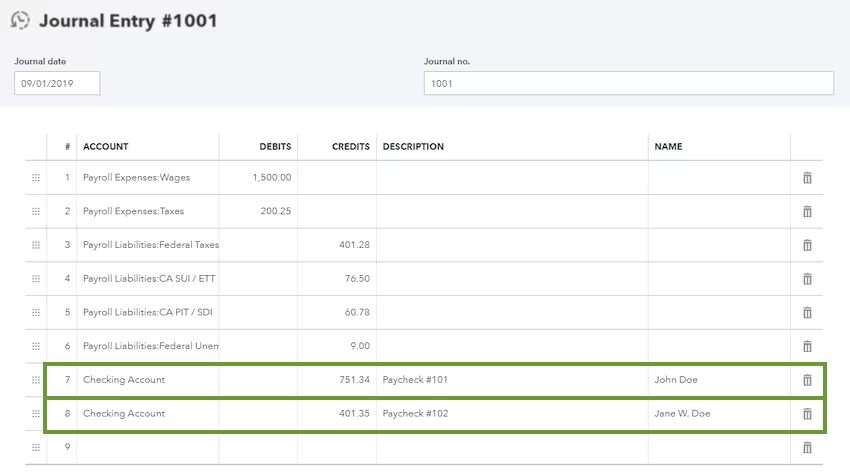
Task: Select the Jane W. Doe name cell
Action: point(718,414)
